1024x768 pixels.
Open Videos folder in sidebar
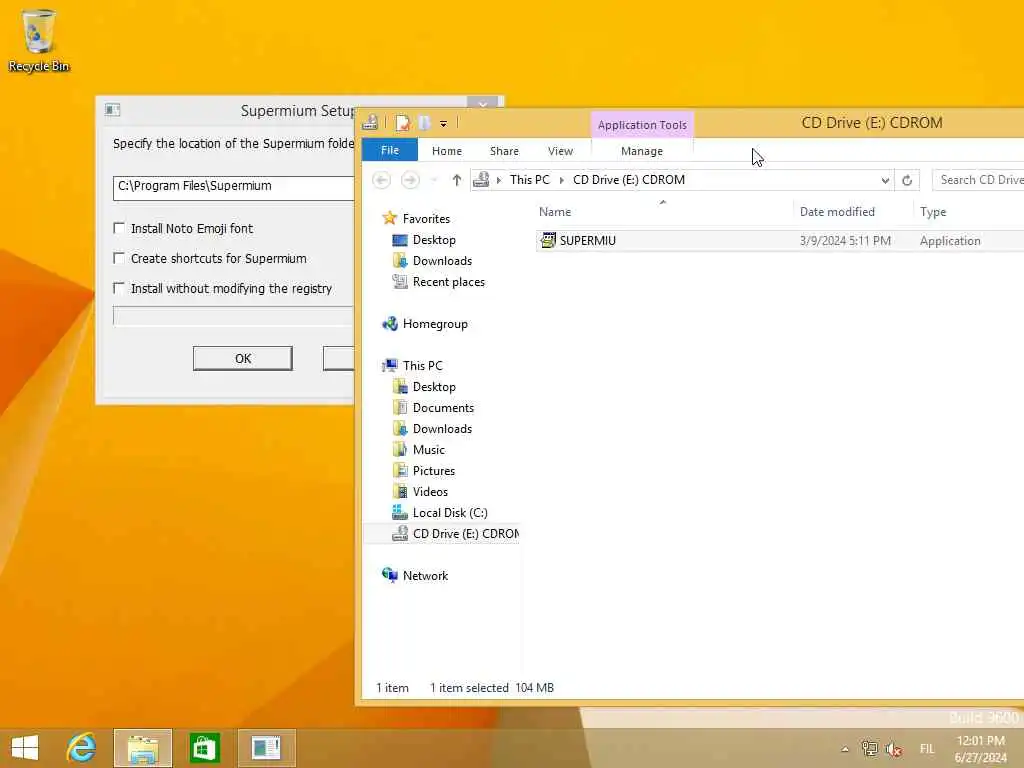pyautogui.click(x=430, y=491)
